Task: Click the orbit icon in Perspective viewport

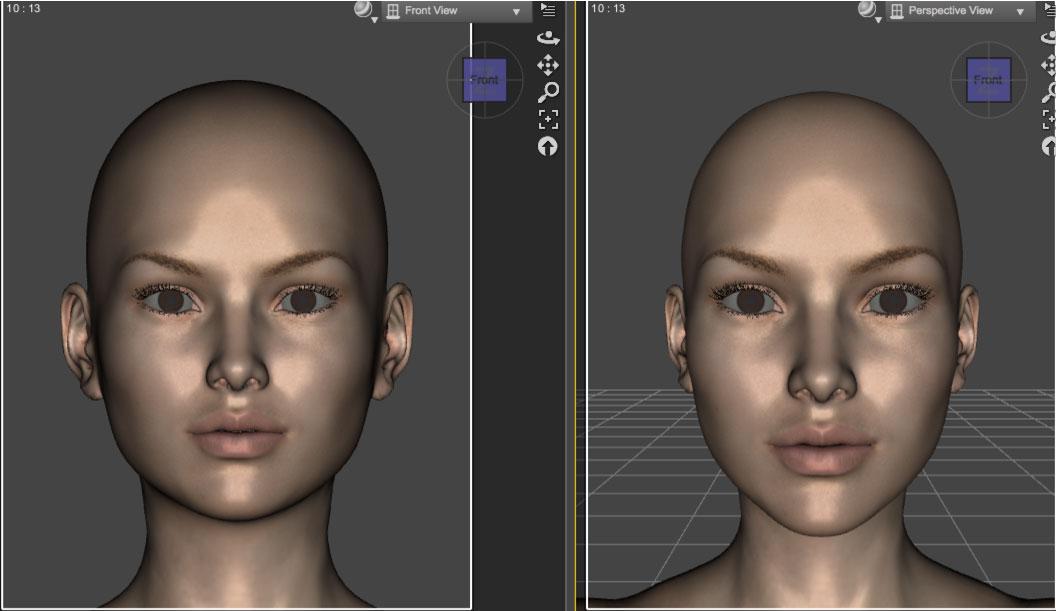Action: (x=1049, y=38)
